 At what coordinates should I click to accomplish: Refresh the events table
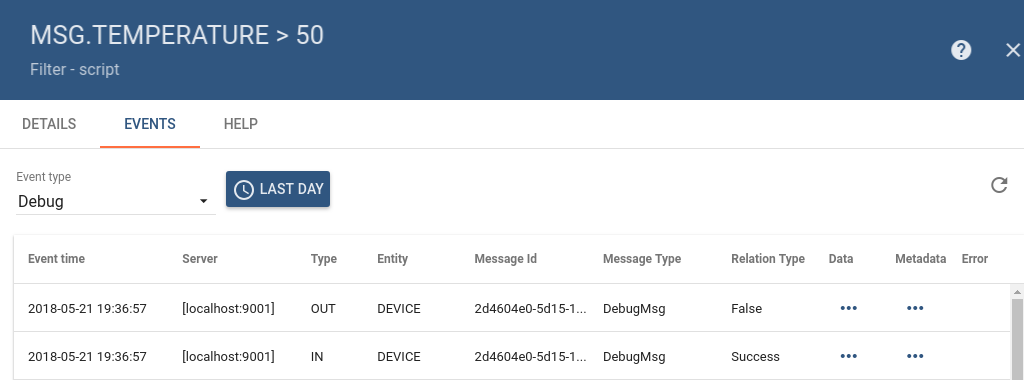999,185
